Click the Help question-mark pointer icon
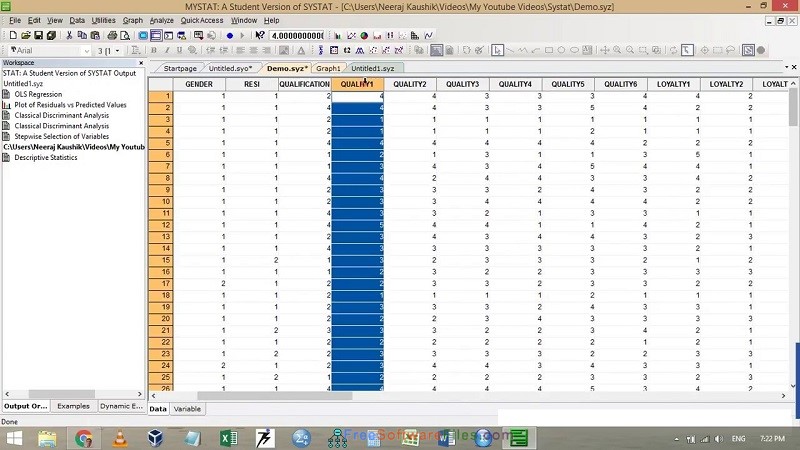The width and height of the screenshot is (800, 450). pos(260,35)
